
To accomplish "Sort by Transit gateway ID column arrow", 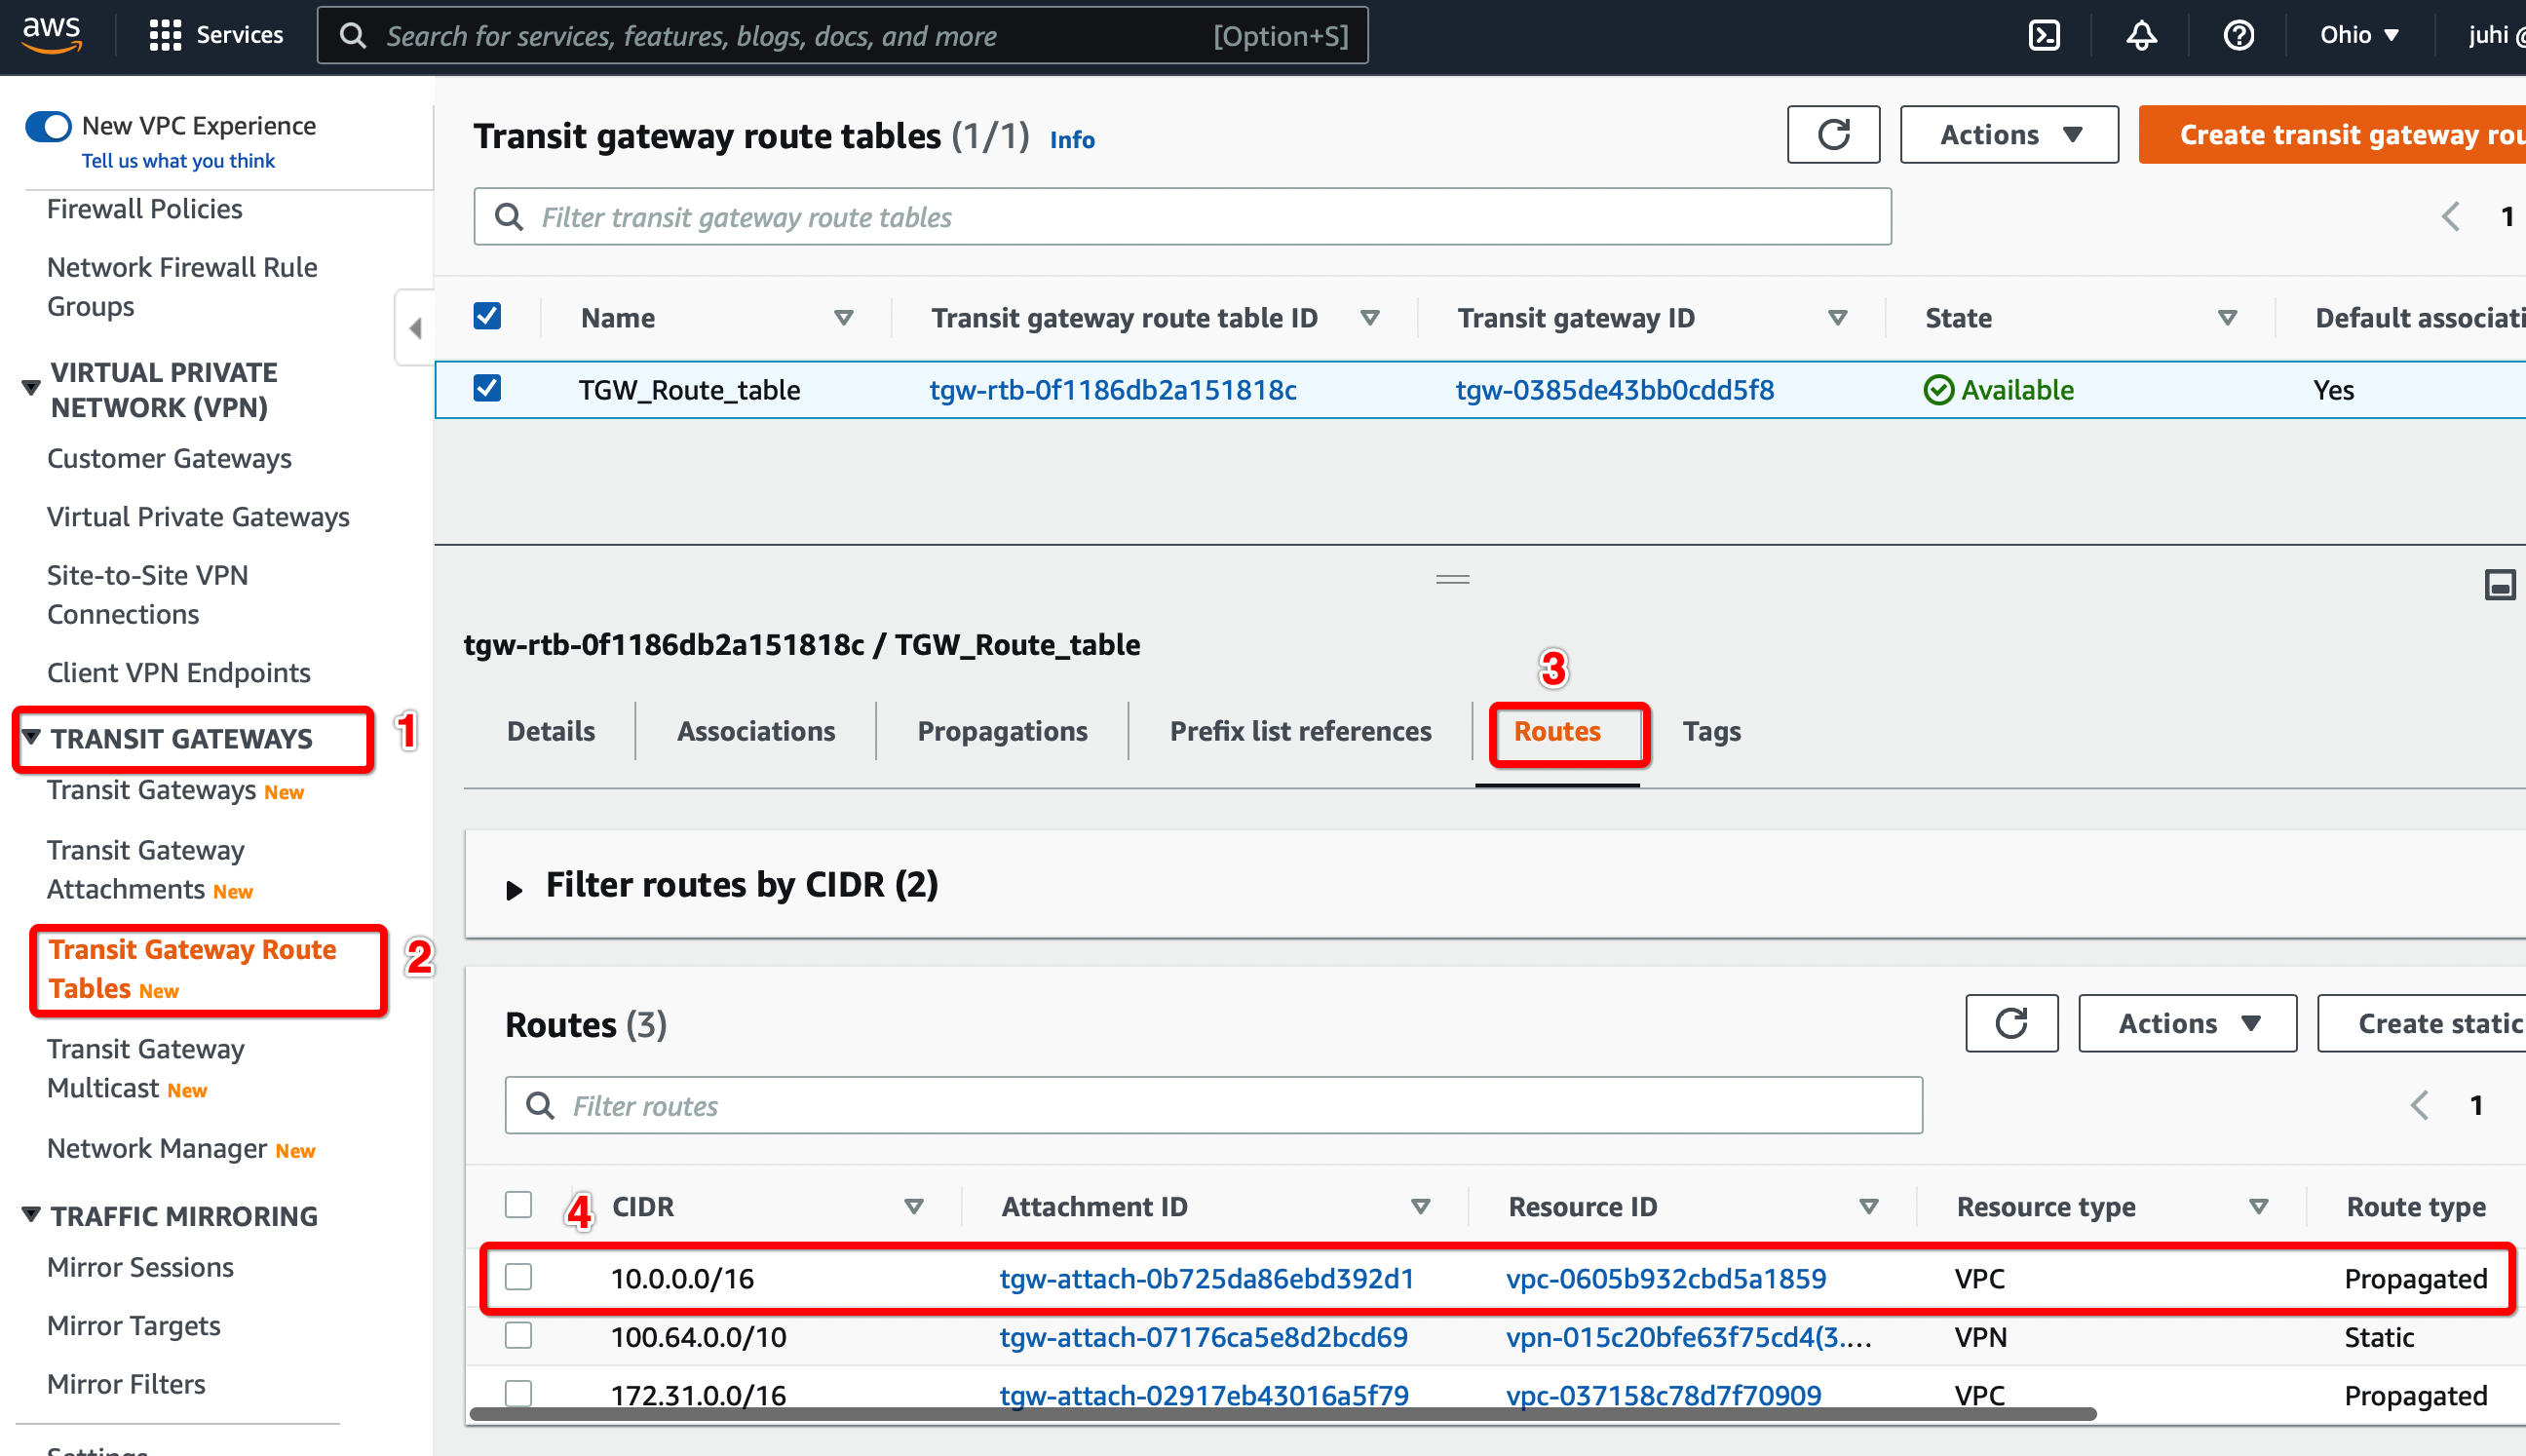I will 1837,318.
